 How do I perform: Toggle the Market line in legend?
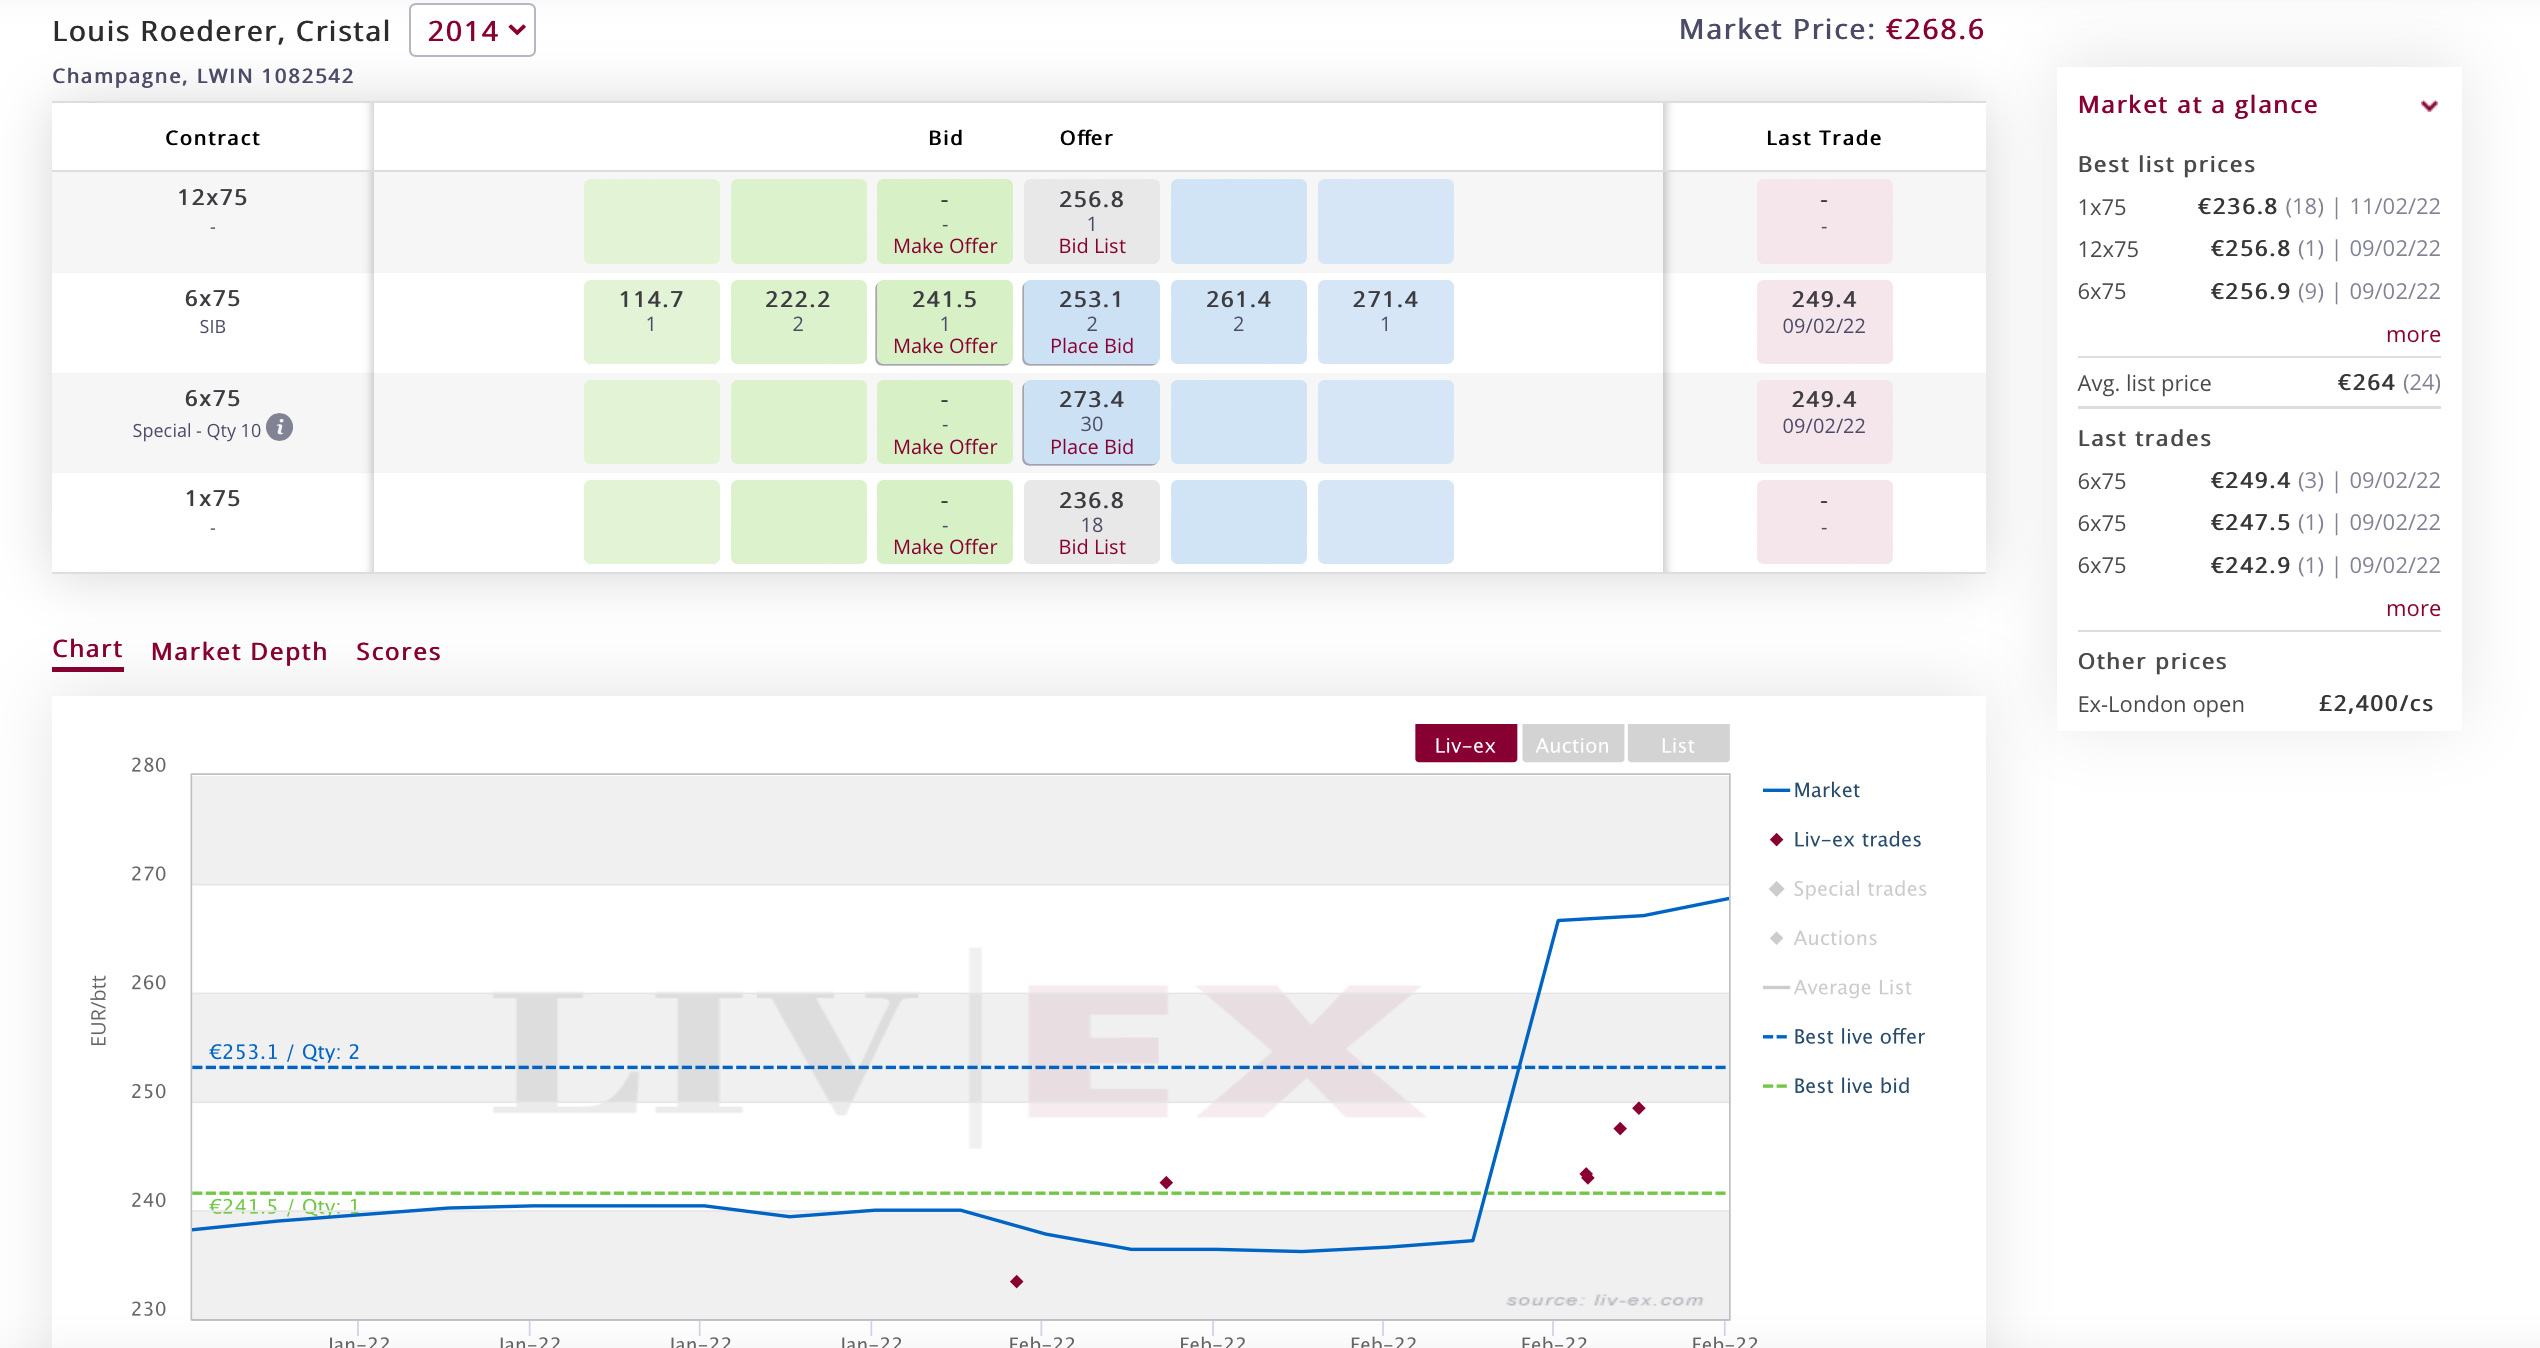click(1811, 790)
